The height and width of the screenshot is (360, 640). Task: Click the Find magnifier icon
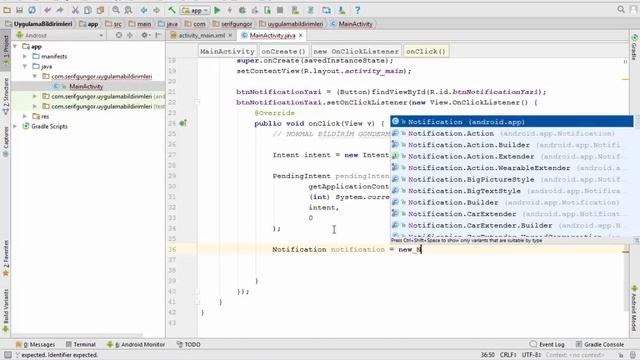[x=116, y=10]
